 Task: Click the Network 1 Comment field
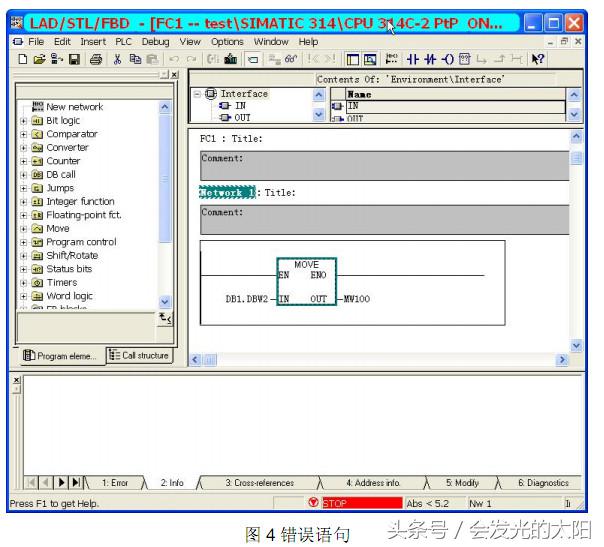pyautogui.click(x=384, y=220)
